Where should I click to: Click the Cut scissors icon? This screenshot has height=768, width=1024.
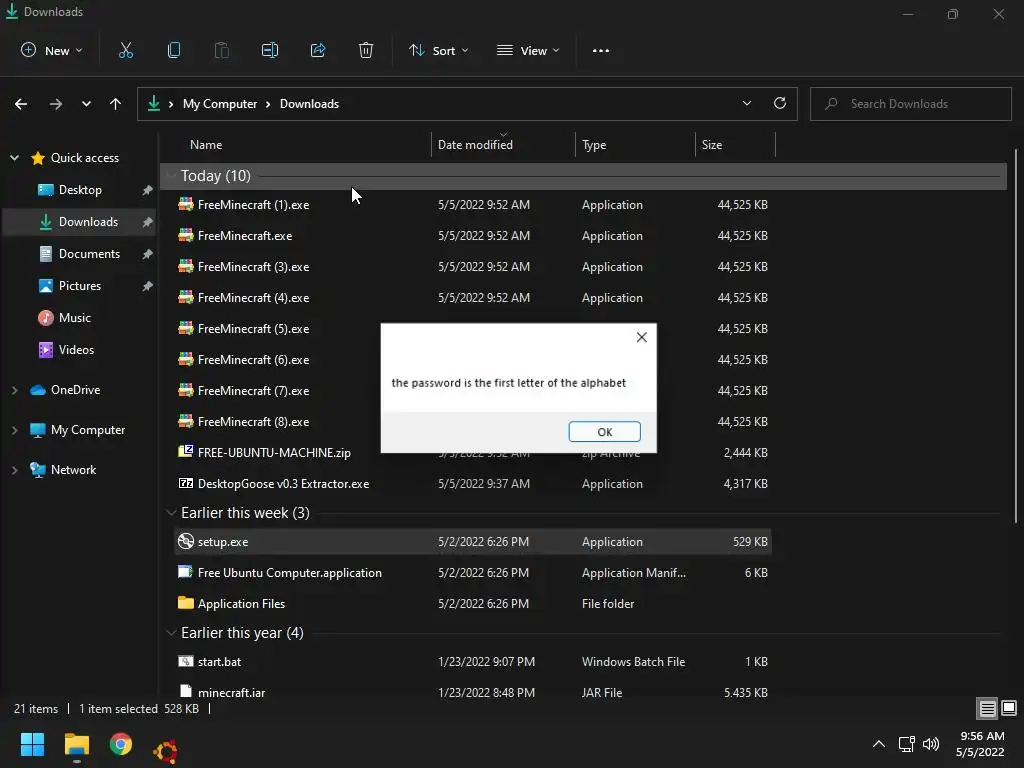[125, 50]
